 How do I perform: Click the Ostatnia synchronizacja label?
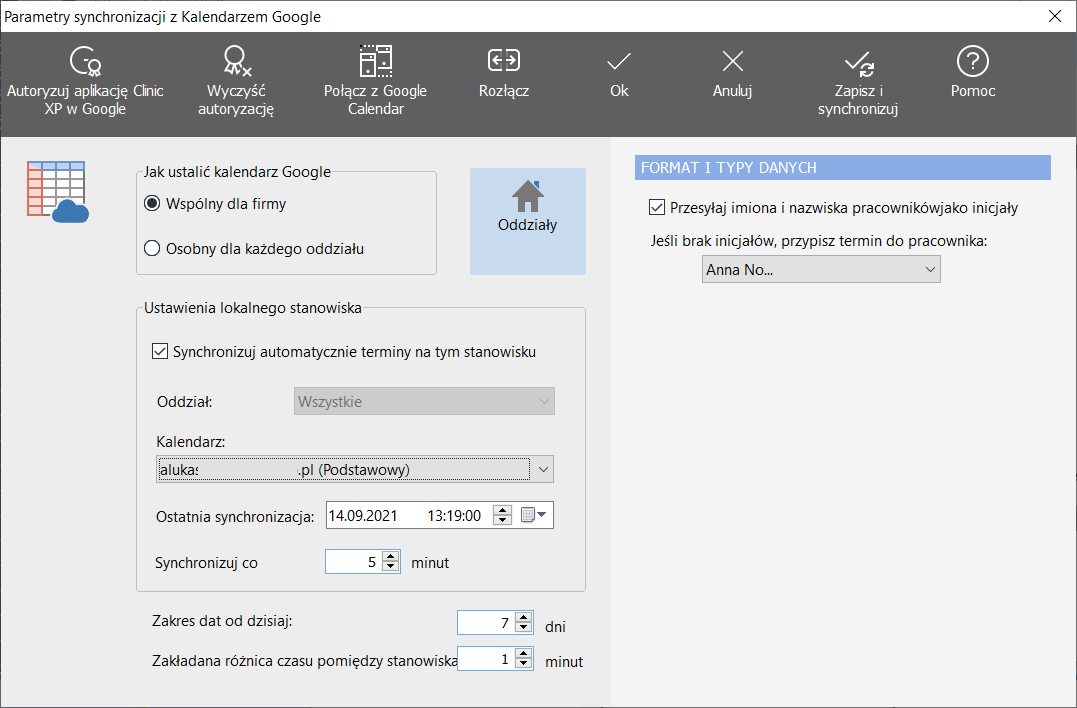point(235,516)
